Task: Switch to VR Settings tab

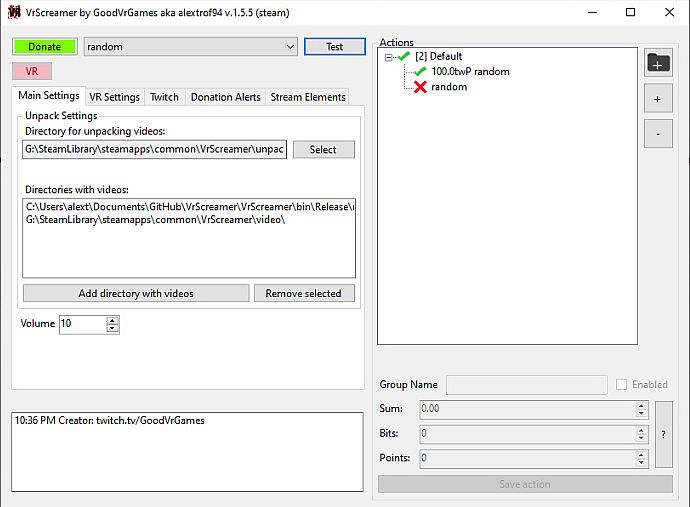Action: click(114, 97)
